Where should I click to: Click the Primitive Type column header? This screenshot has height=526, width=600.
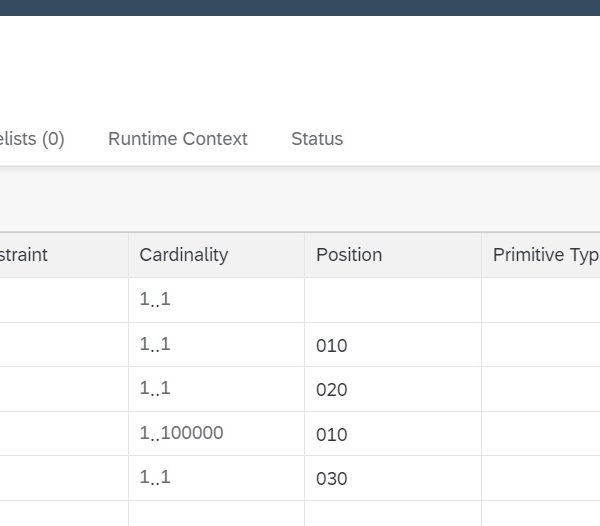[x=545, y=255]
